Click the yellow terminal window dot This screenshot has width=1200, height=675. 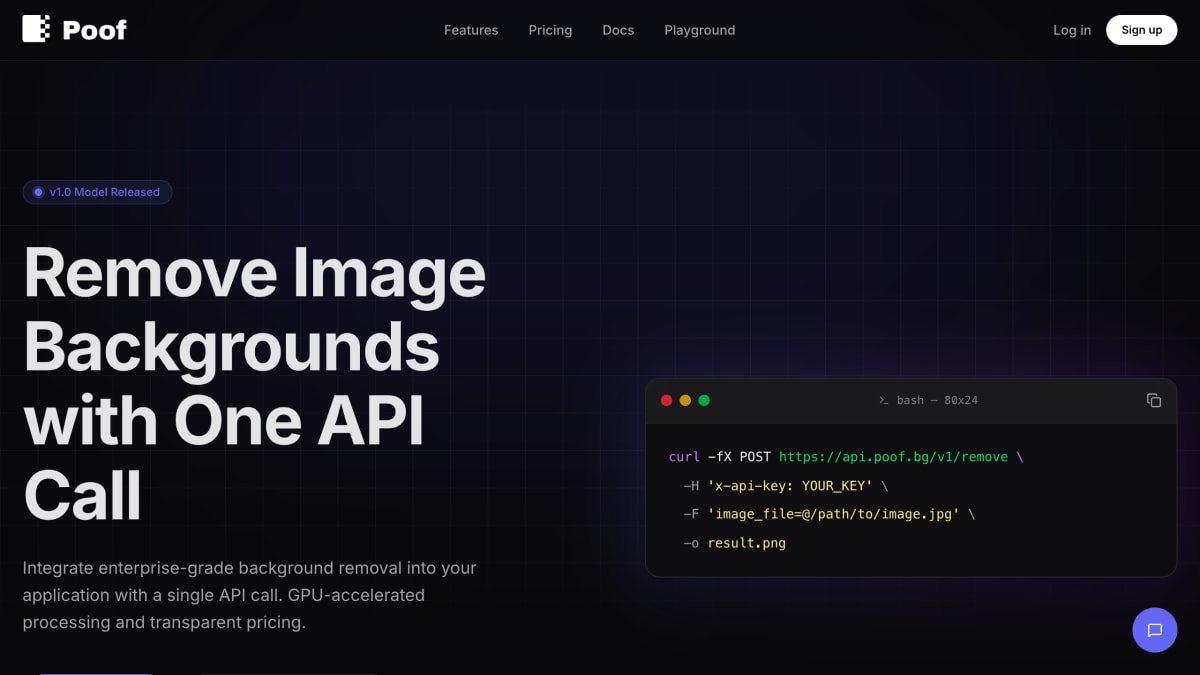pos(685,400)
